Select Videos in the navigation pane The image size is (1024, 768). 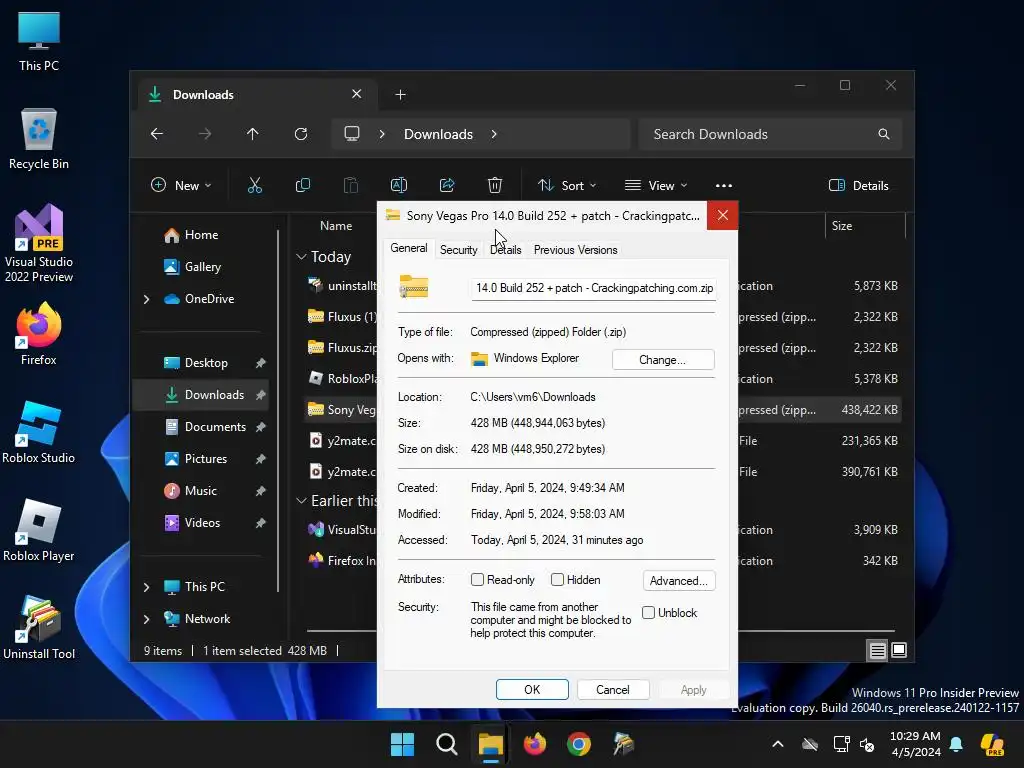click(x=202, y=523)
